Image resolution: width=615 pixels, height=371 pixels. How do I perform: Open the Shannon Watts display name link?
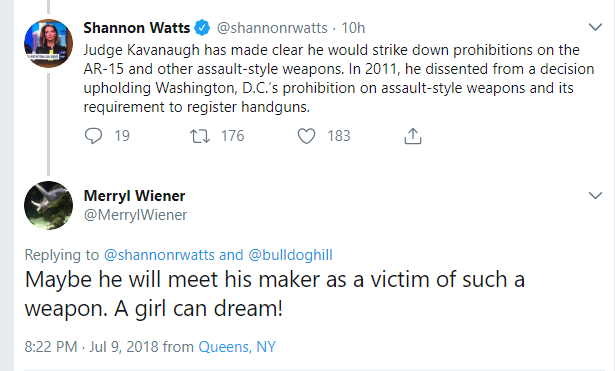point(136,28)
